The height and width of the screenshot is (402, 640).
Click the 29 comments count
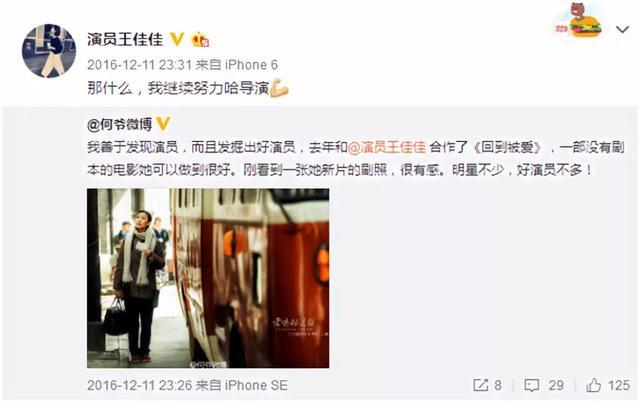coord(556,385)
